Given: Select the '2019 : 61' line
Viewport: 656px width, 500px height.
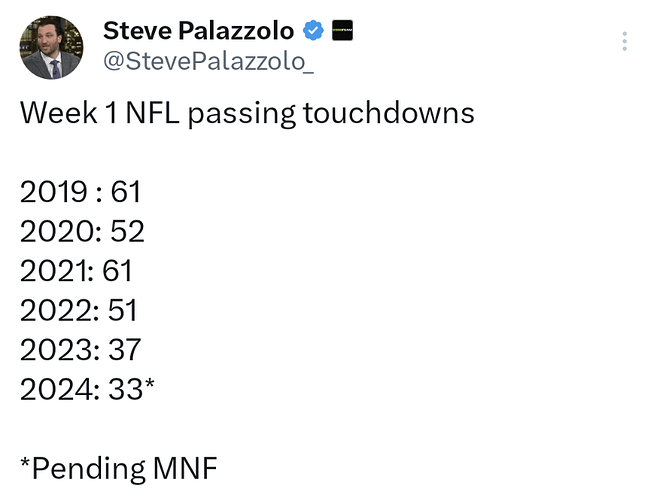Looking at the screenshot, I should [81, 191].
